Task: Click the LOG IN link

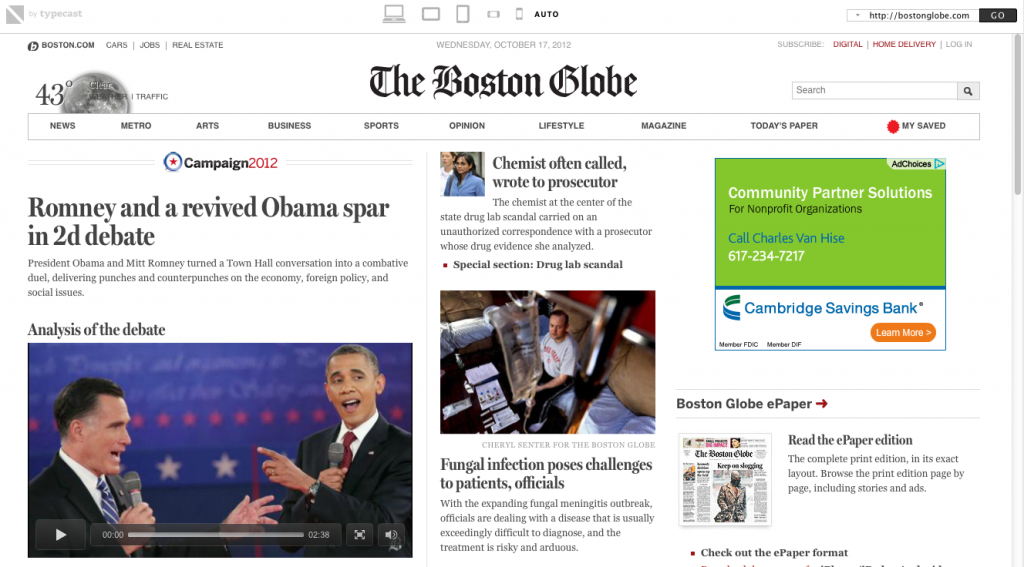Action: 959,44
